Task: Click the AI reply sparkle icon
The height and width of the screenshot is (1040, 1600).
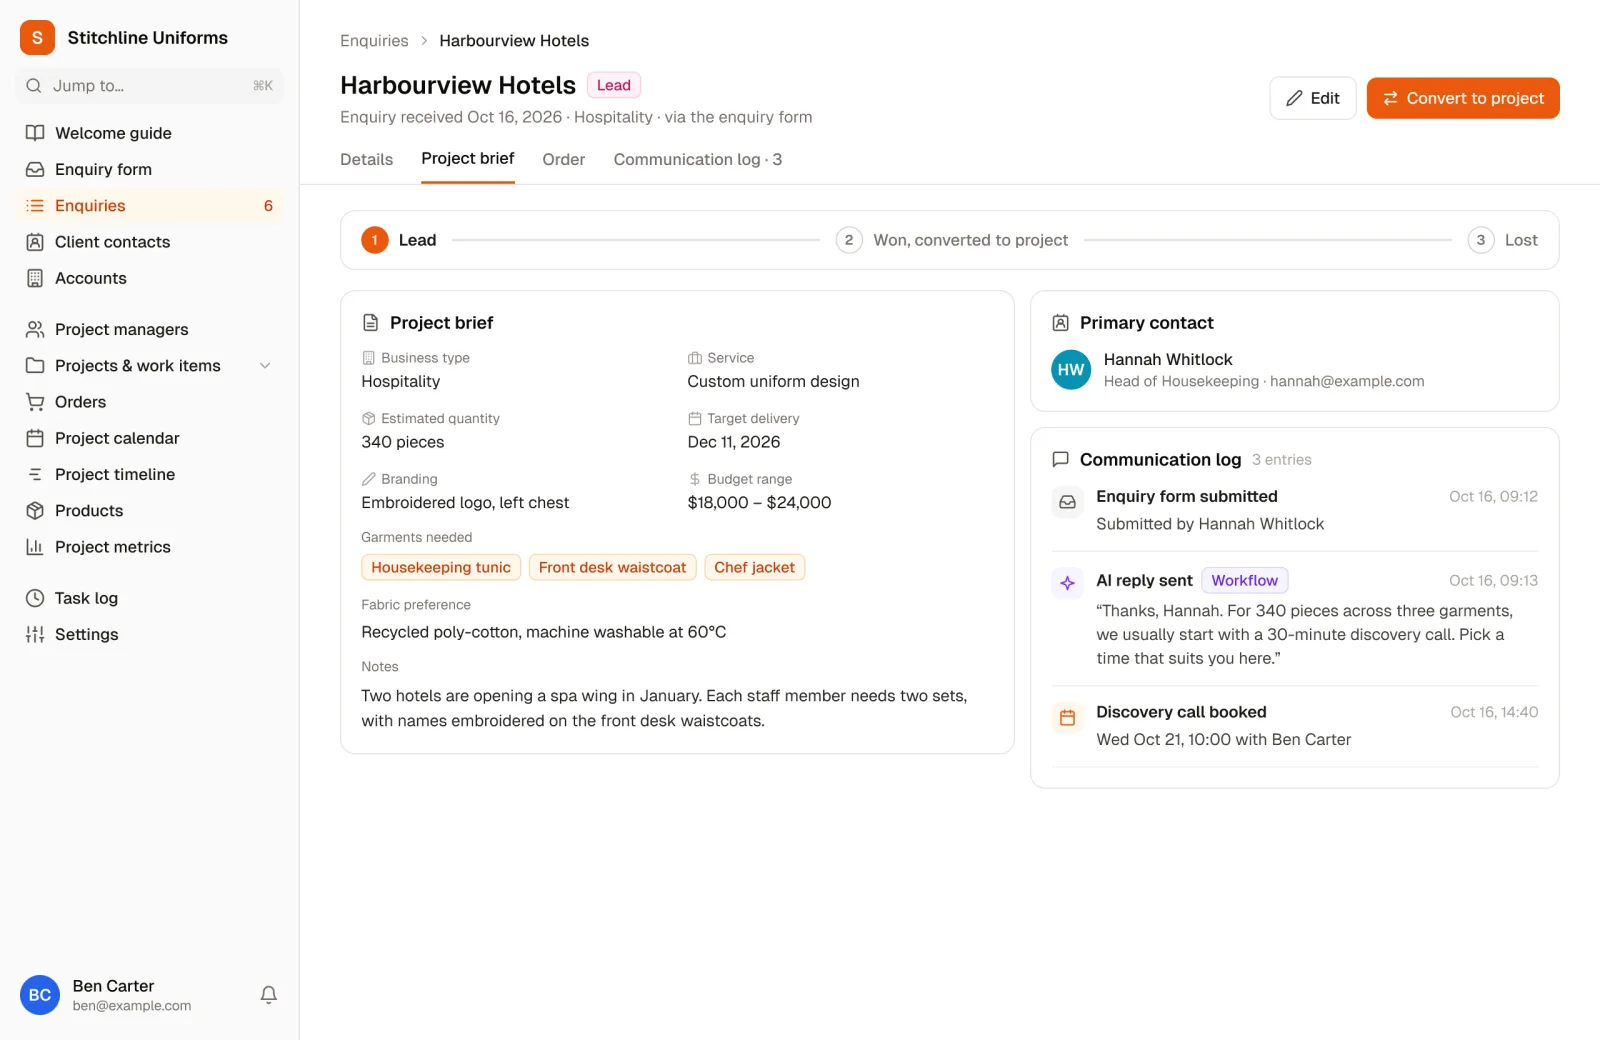Action: [x=1068, y=583]
